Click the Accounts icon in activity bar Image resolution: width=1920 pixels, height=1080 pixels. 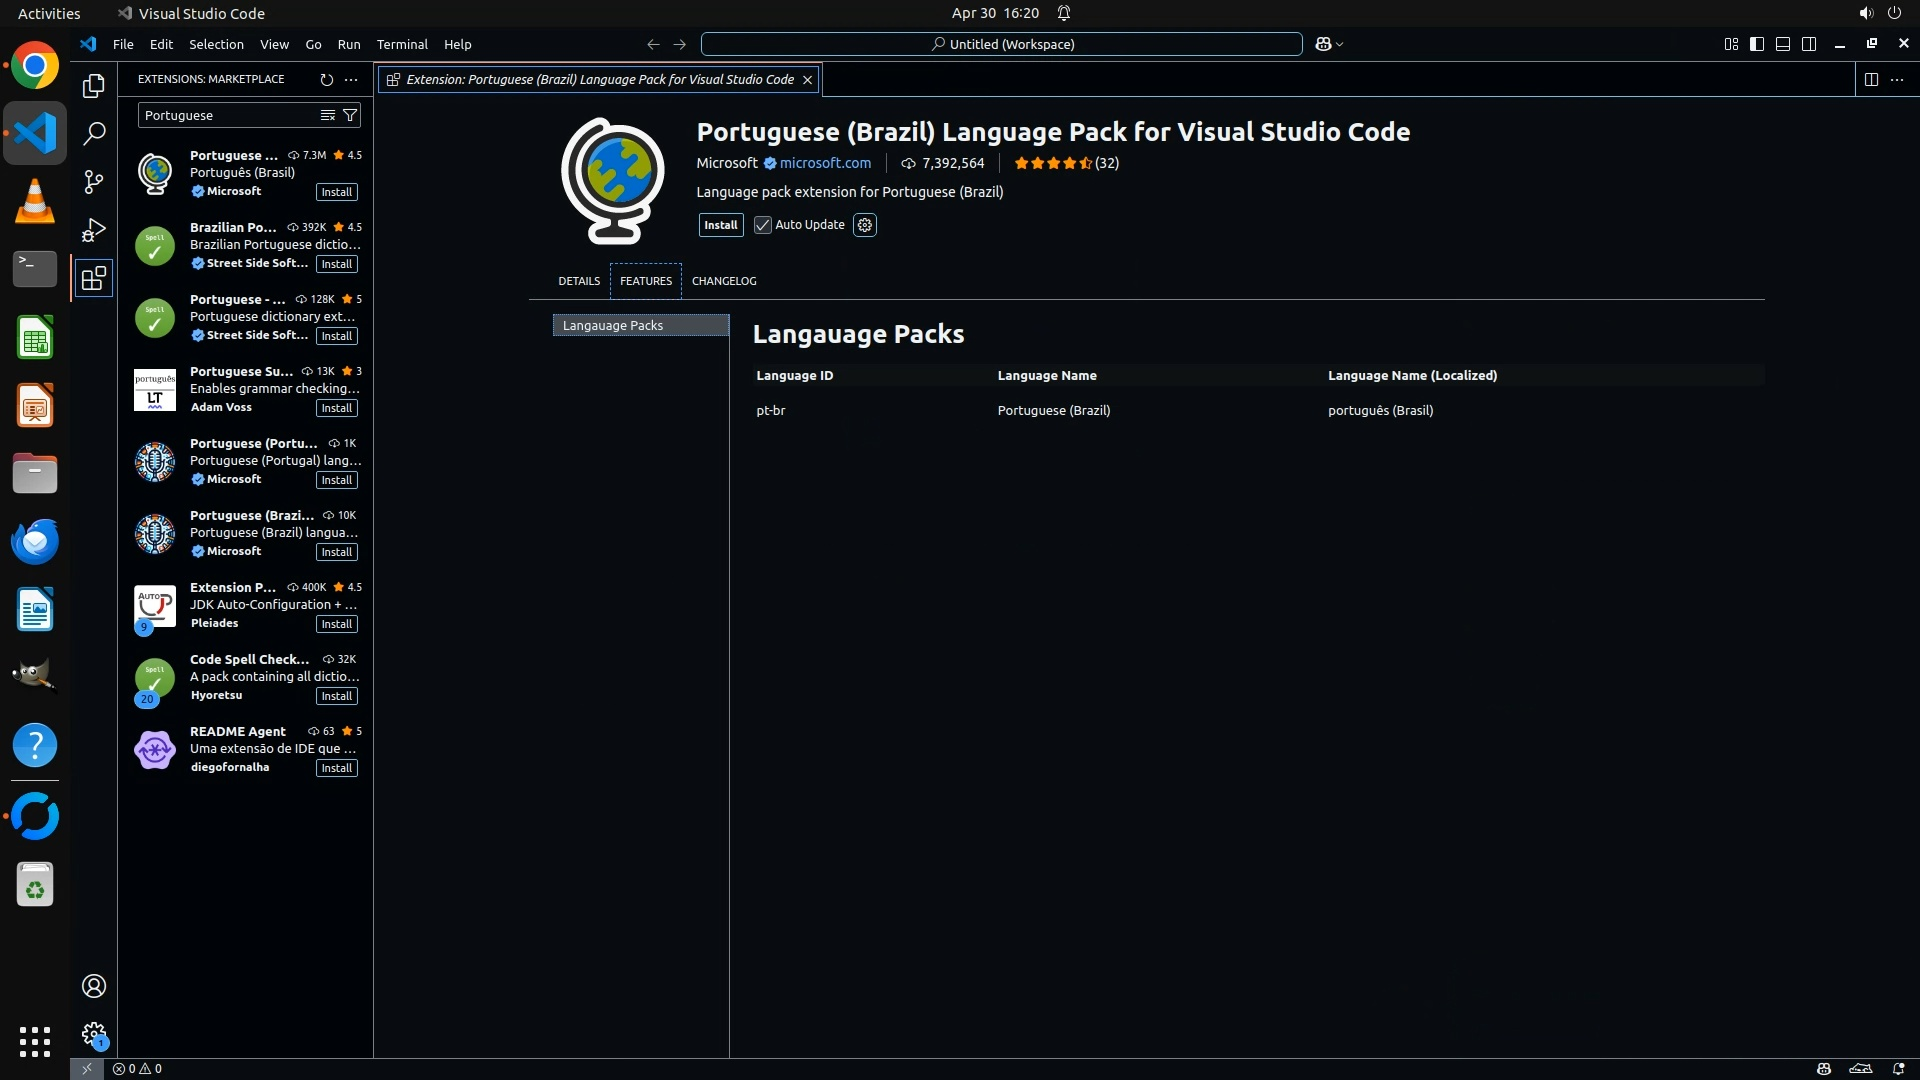point(94,986)
